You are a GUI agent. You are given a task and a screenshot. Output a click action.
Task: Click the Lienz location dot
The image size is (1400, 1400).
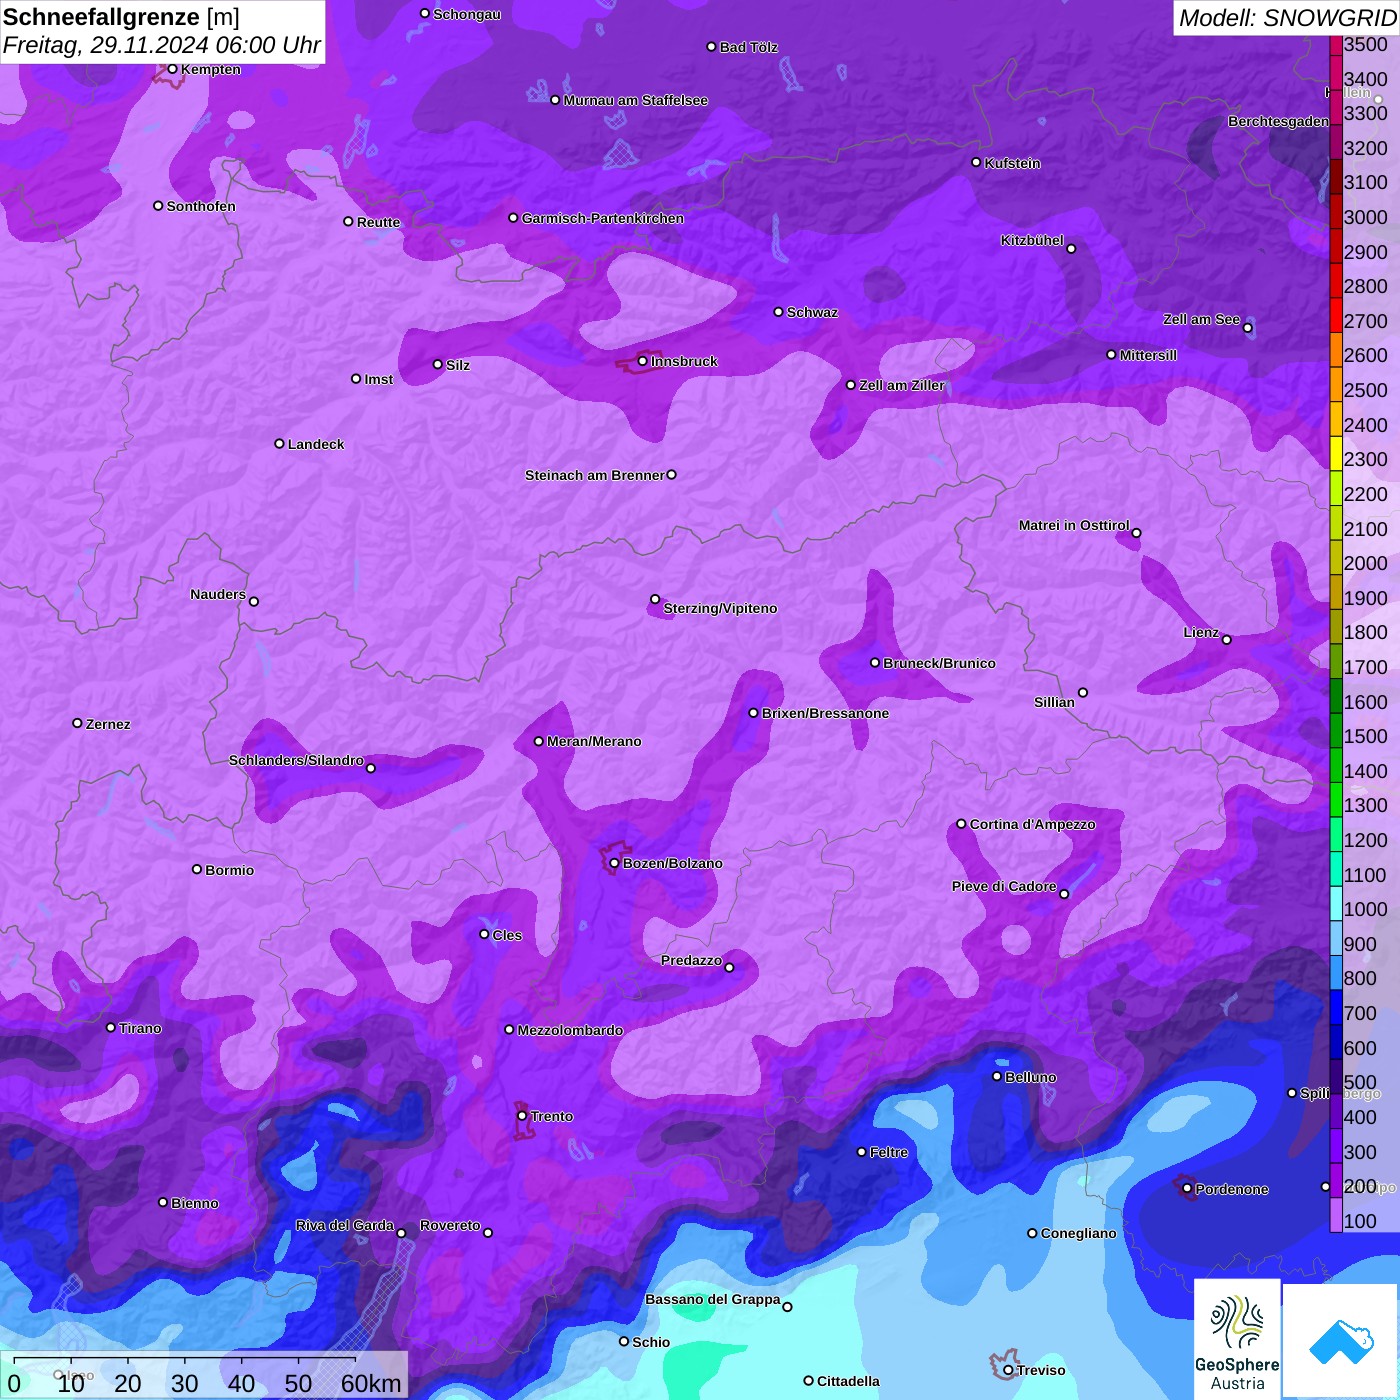pyautogui.click(x=1227, y=639)
